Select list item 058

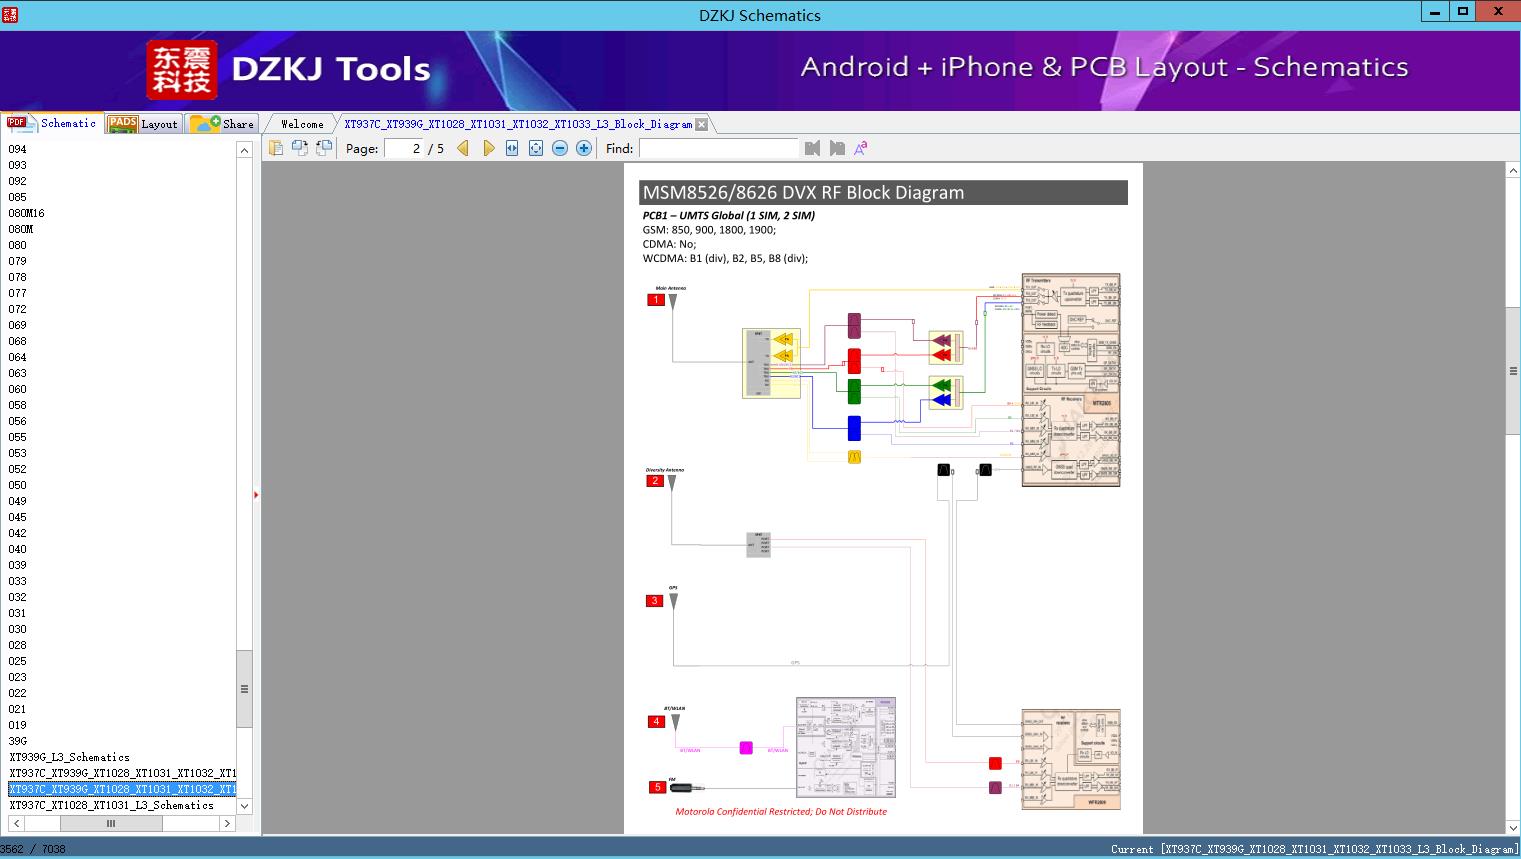click(x=18, y=405)
